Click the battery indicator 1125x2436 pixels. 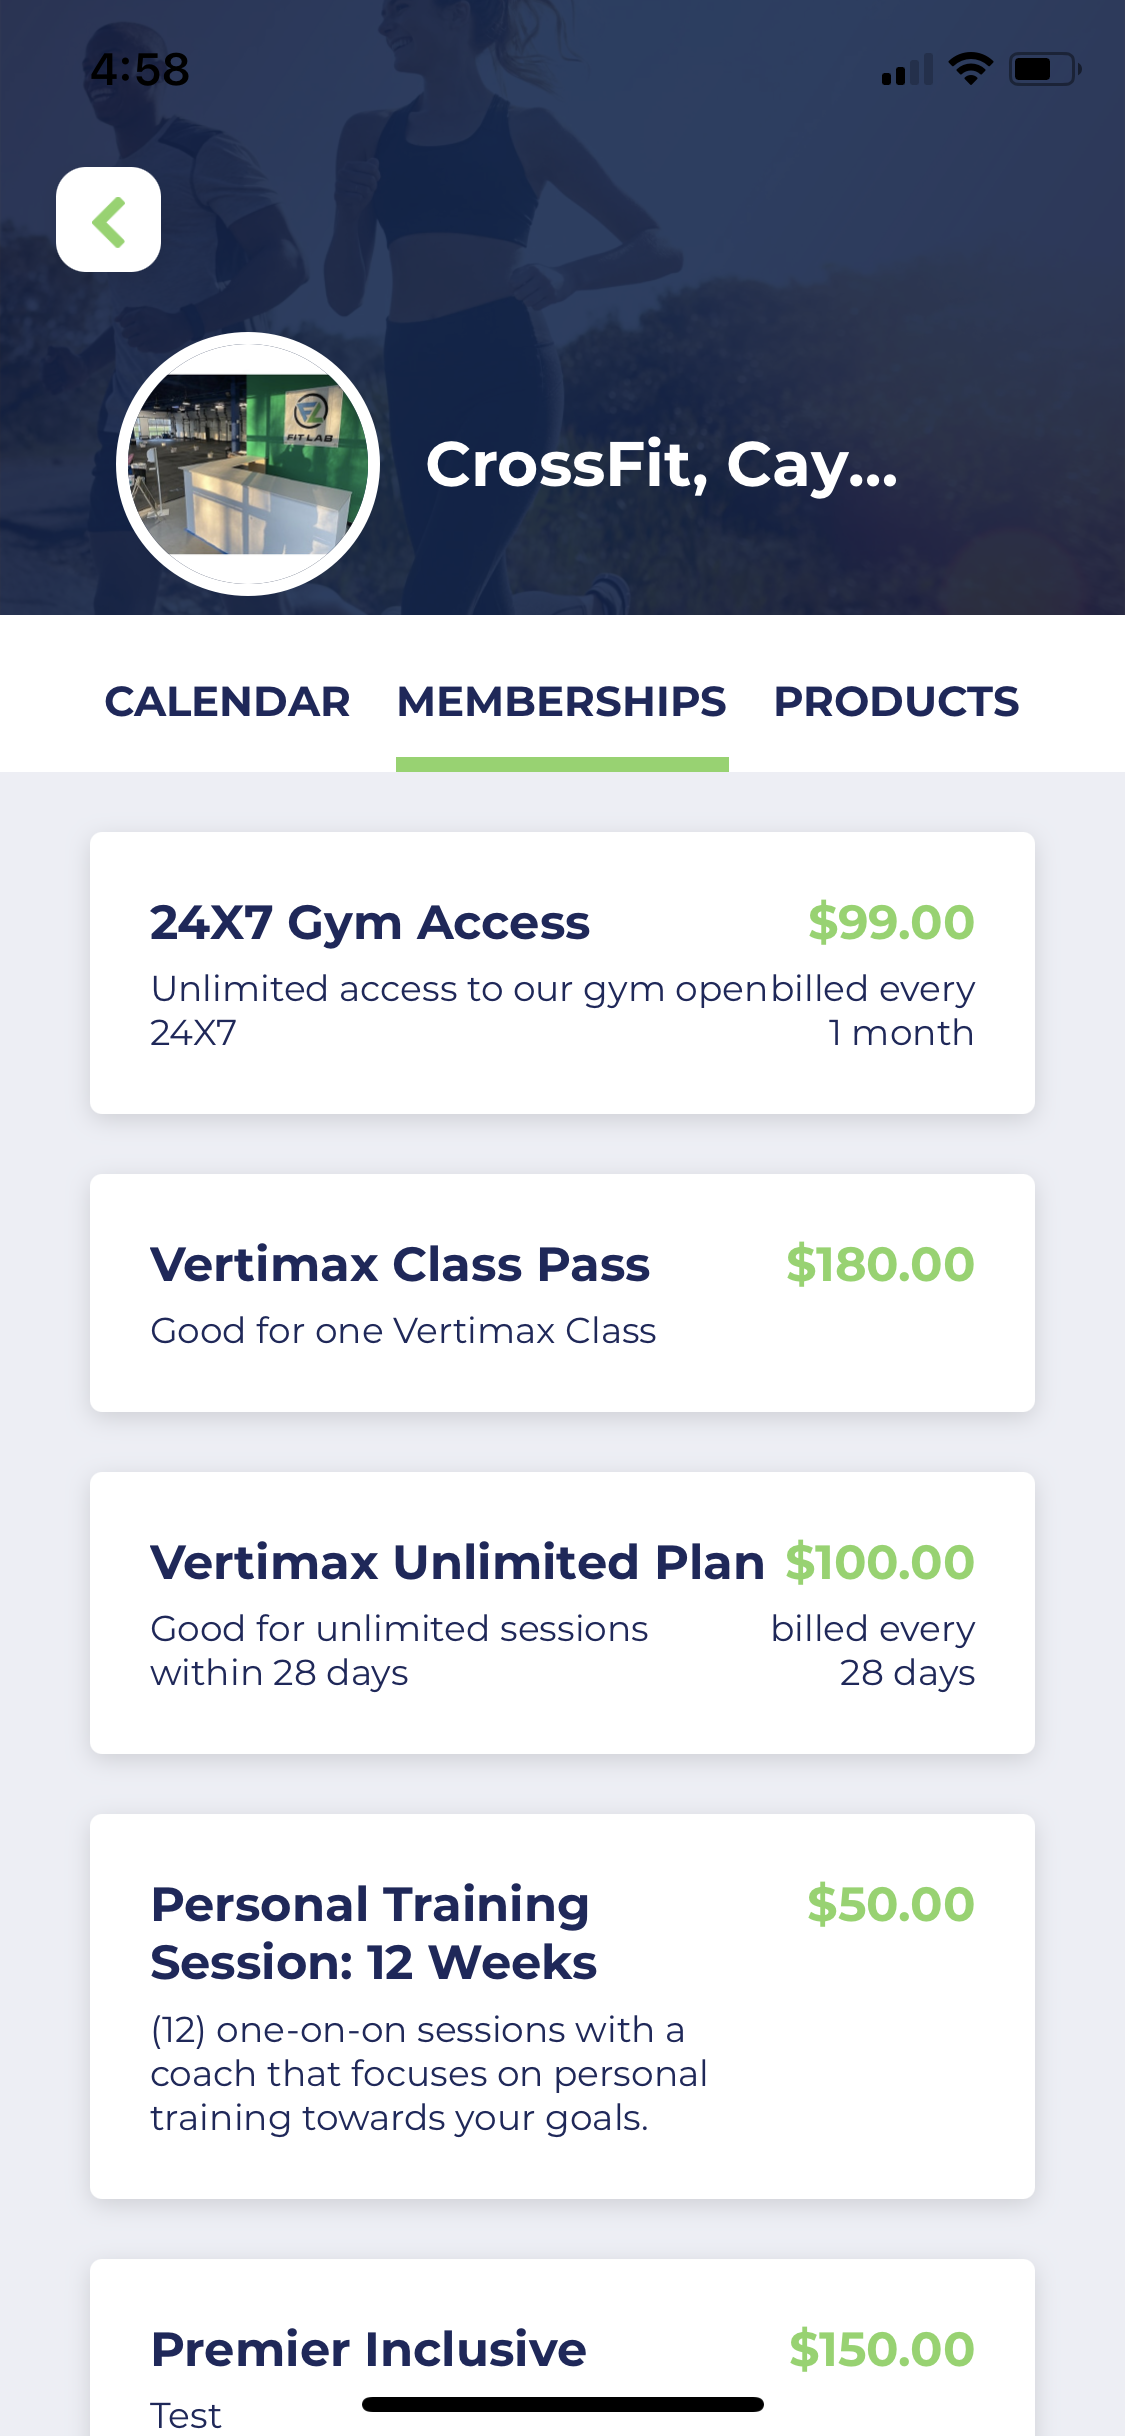(1040, 69)
